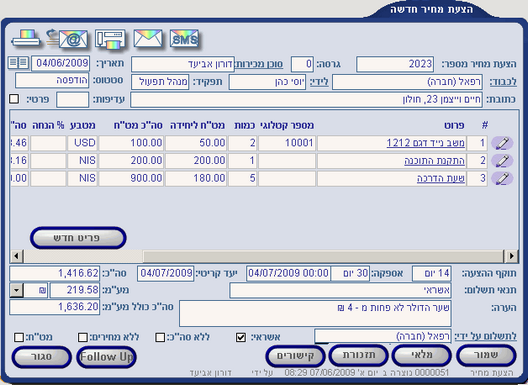Image resolution: width=528 pixels, height=385 pixels.
Task: Click the quote number field showing 2023
Action: (x=395, y=64)
